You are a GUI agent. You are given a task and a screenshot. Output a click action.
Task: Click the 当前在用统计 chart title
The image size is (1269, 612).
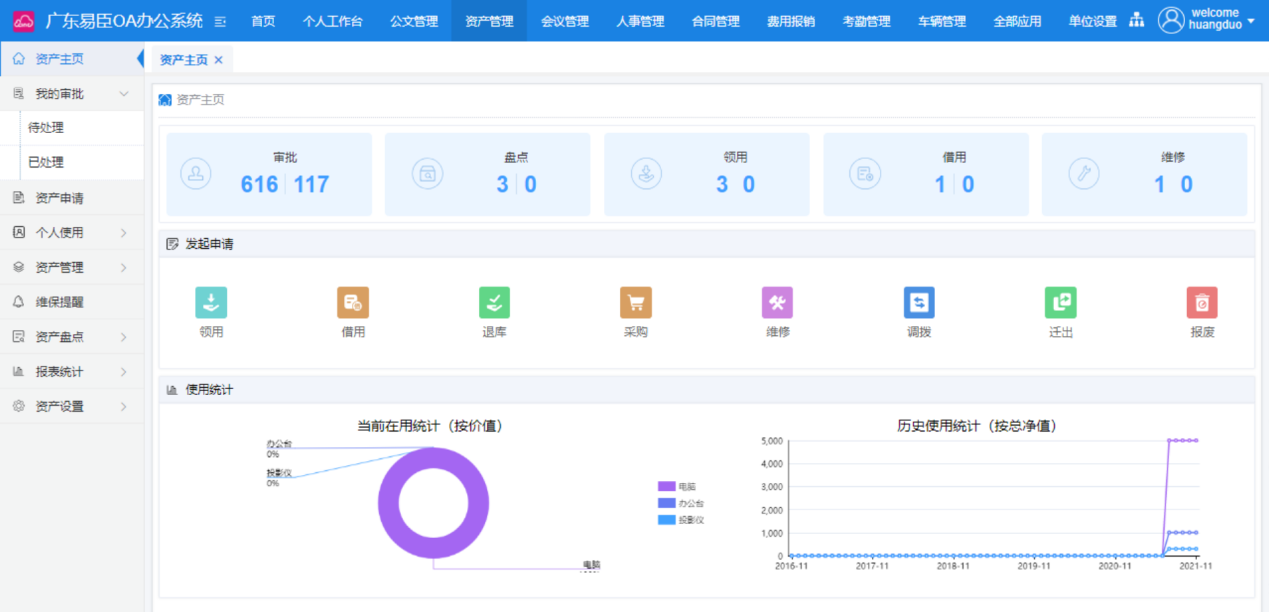point(430,426)
